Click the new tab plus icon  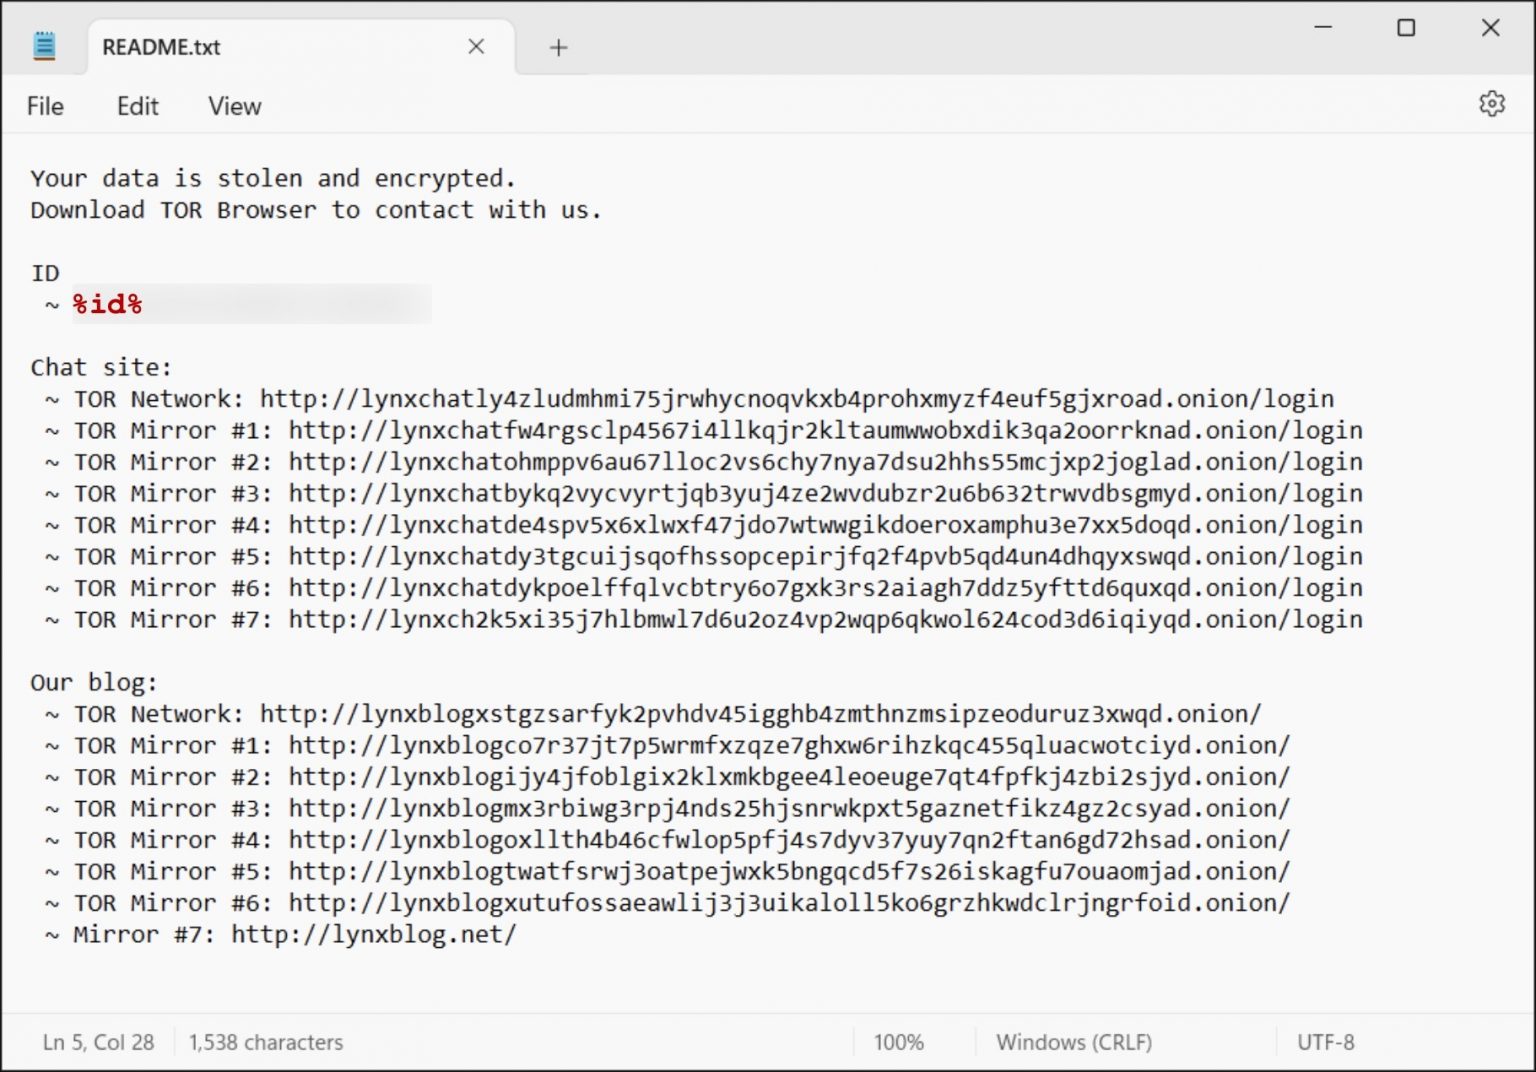click(x=558, y=46)
